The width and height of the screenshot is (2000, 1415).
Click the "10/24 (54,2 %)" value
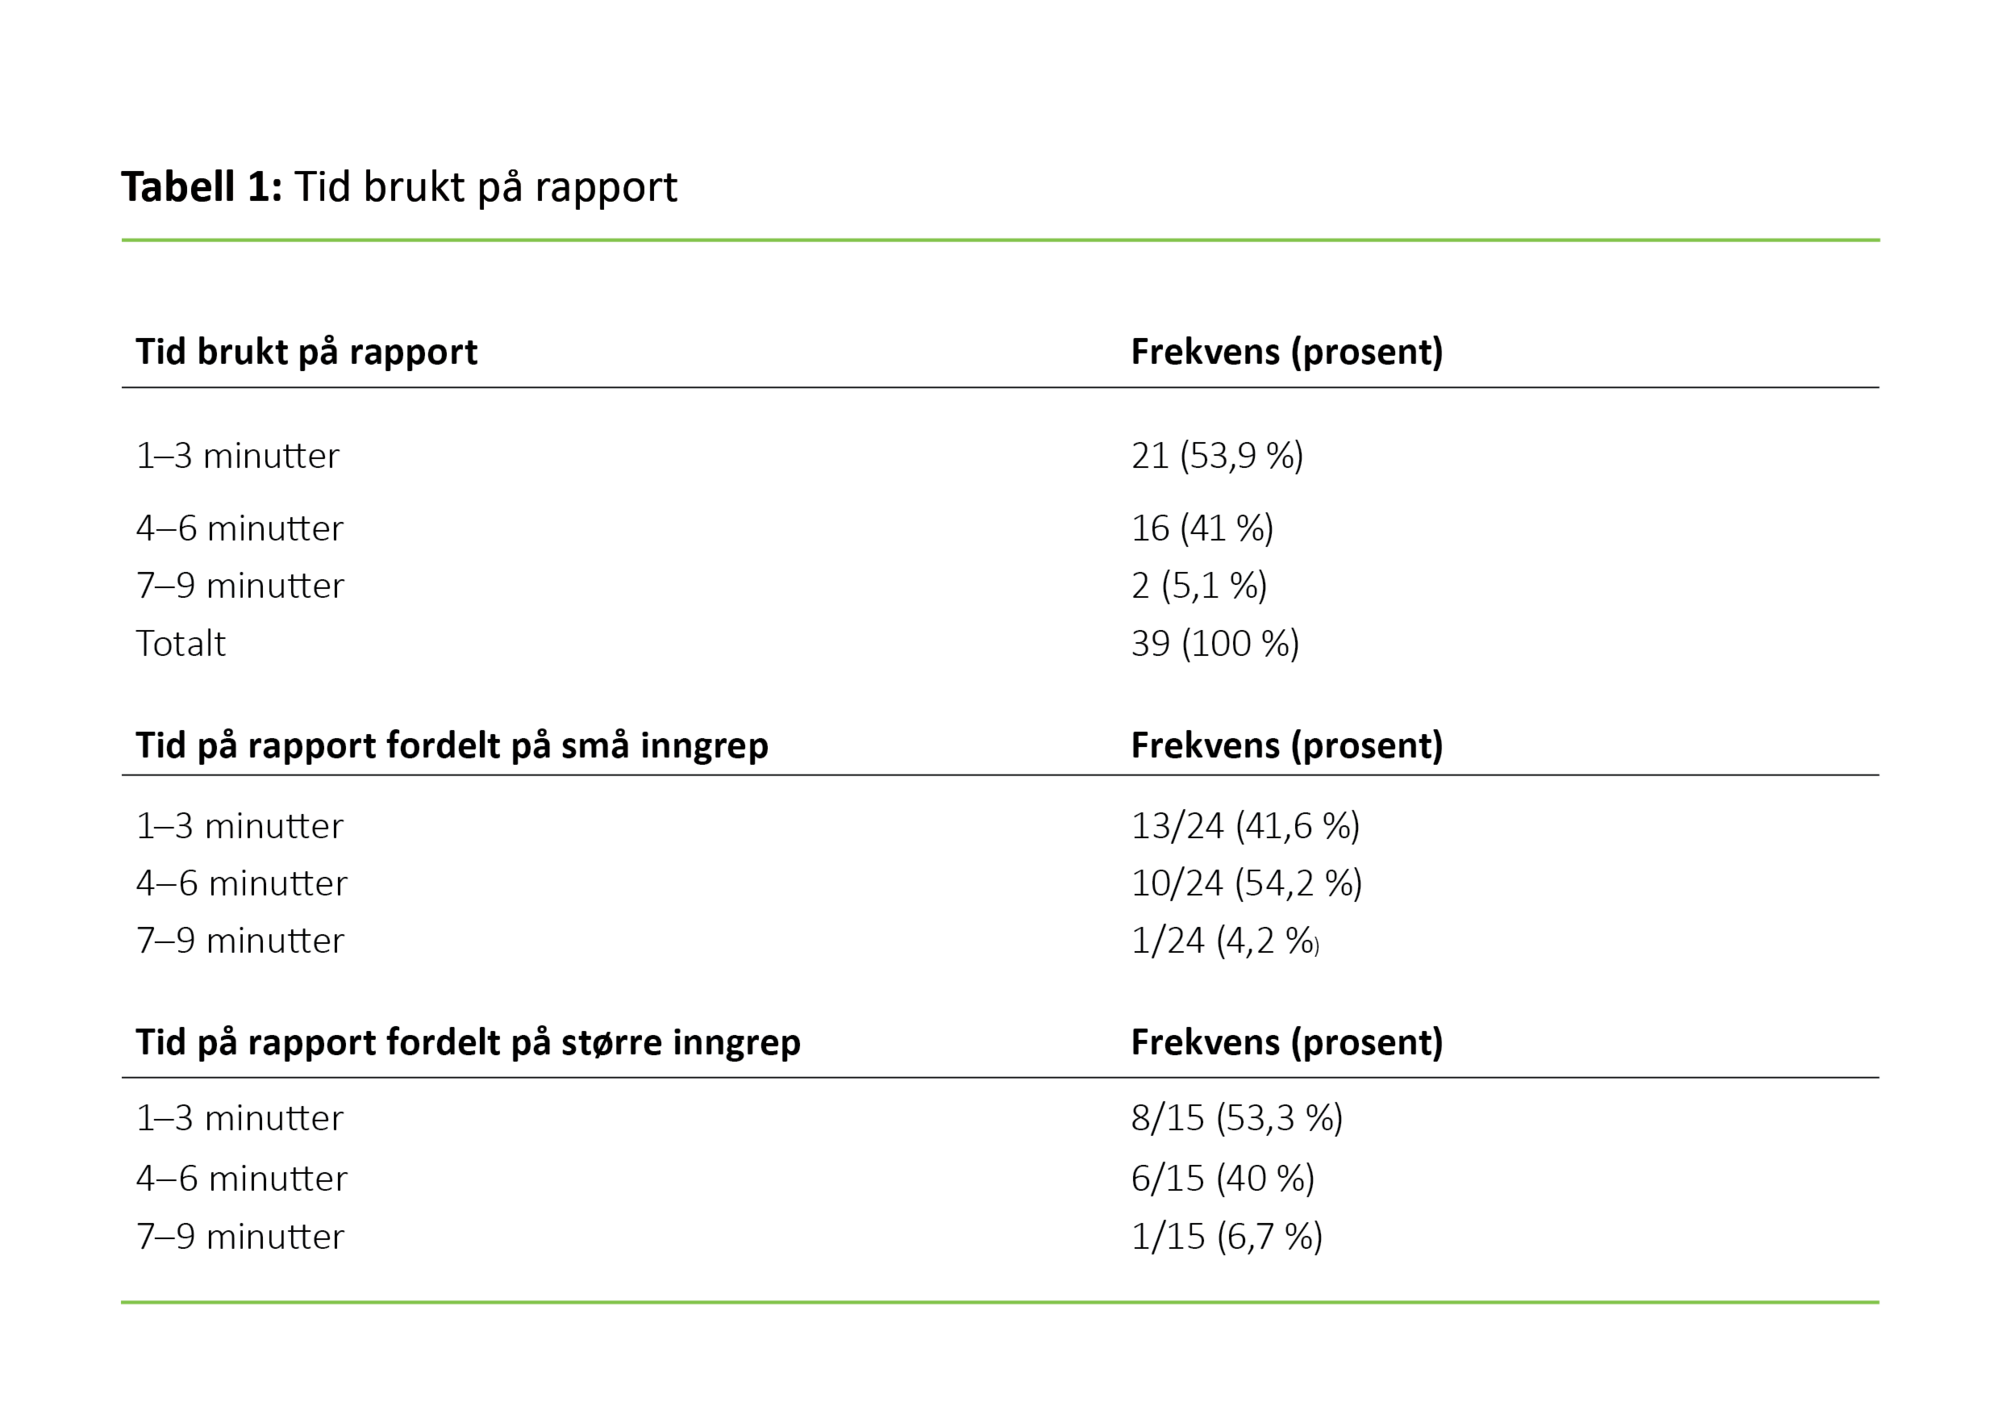[x=1245, y=883]
